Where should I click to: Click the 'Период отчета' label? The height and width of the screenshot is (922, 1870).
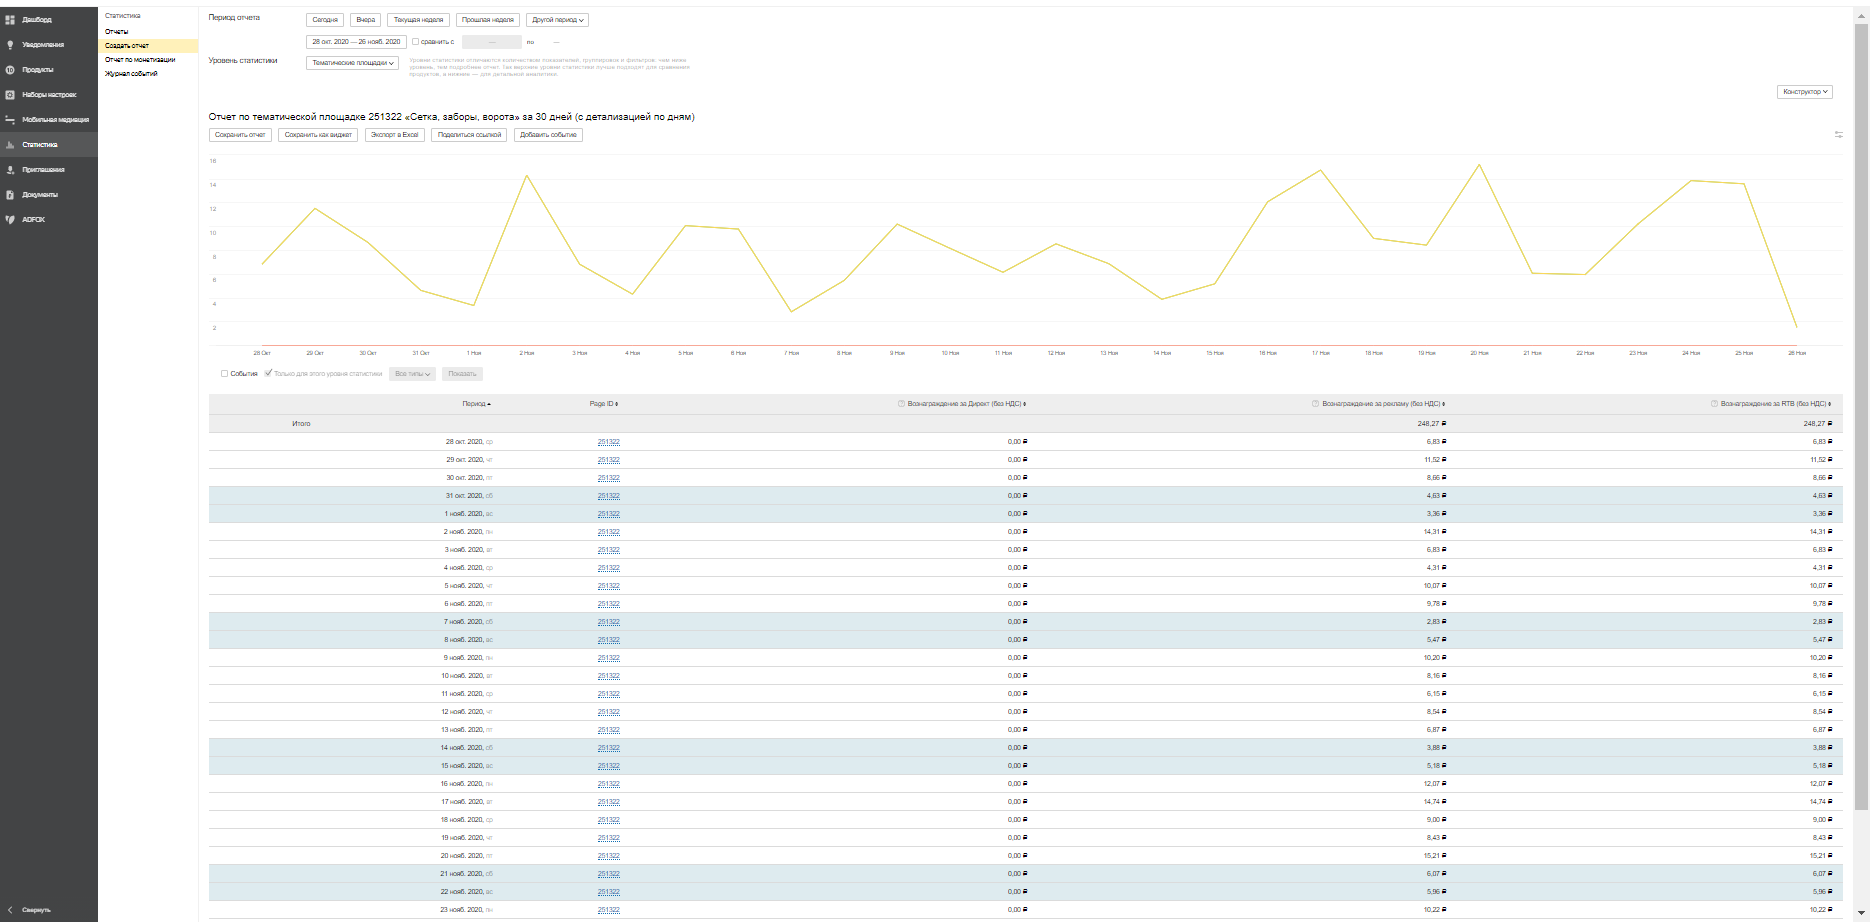coord(234,18)
